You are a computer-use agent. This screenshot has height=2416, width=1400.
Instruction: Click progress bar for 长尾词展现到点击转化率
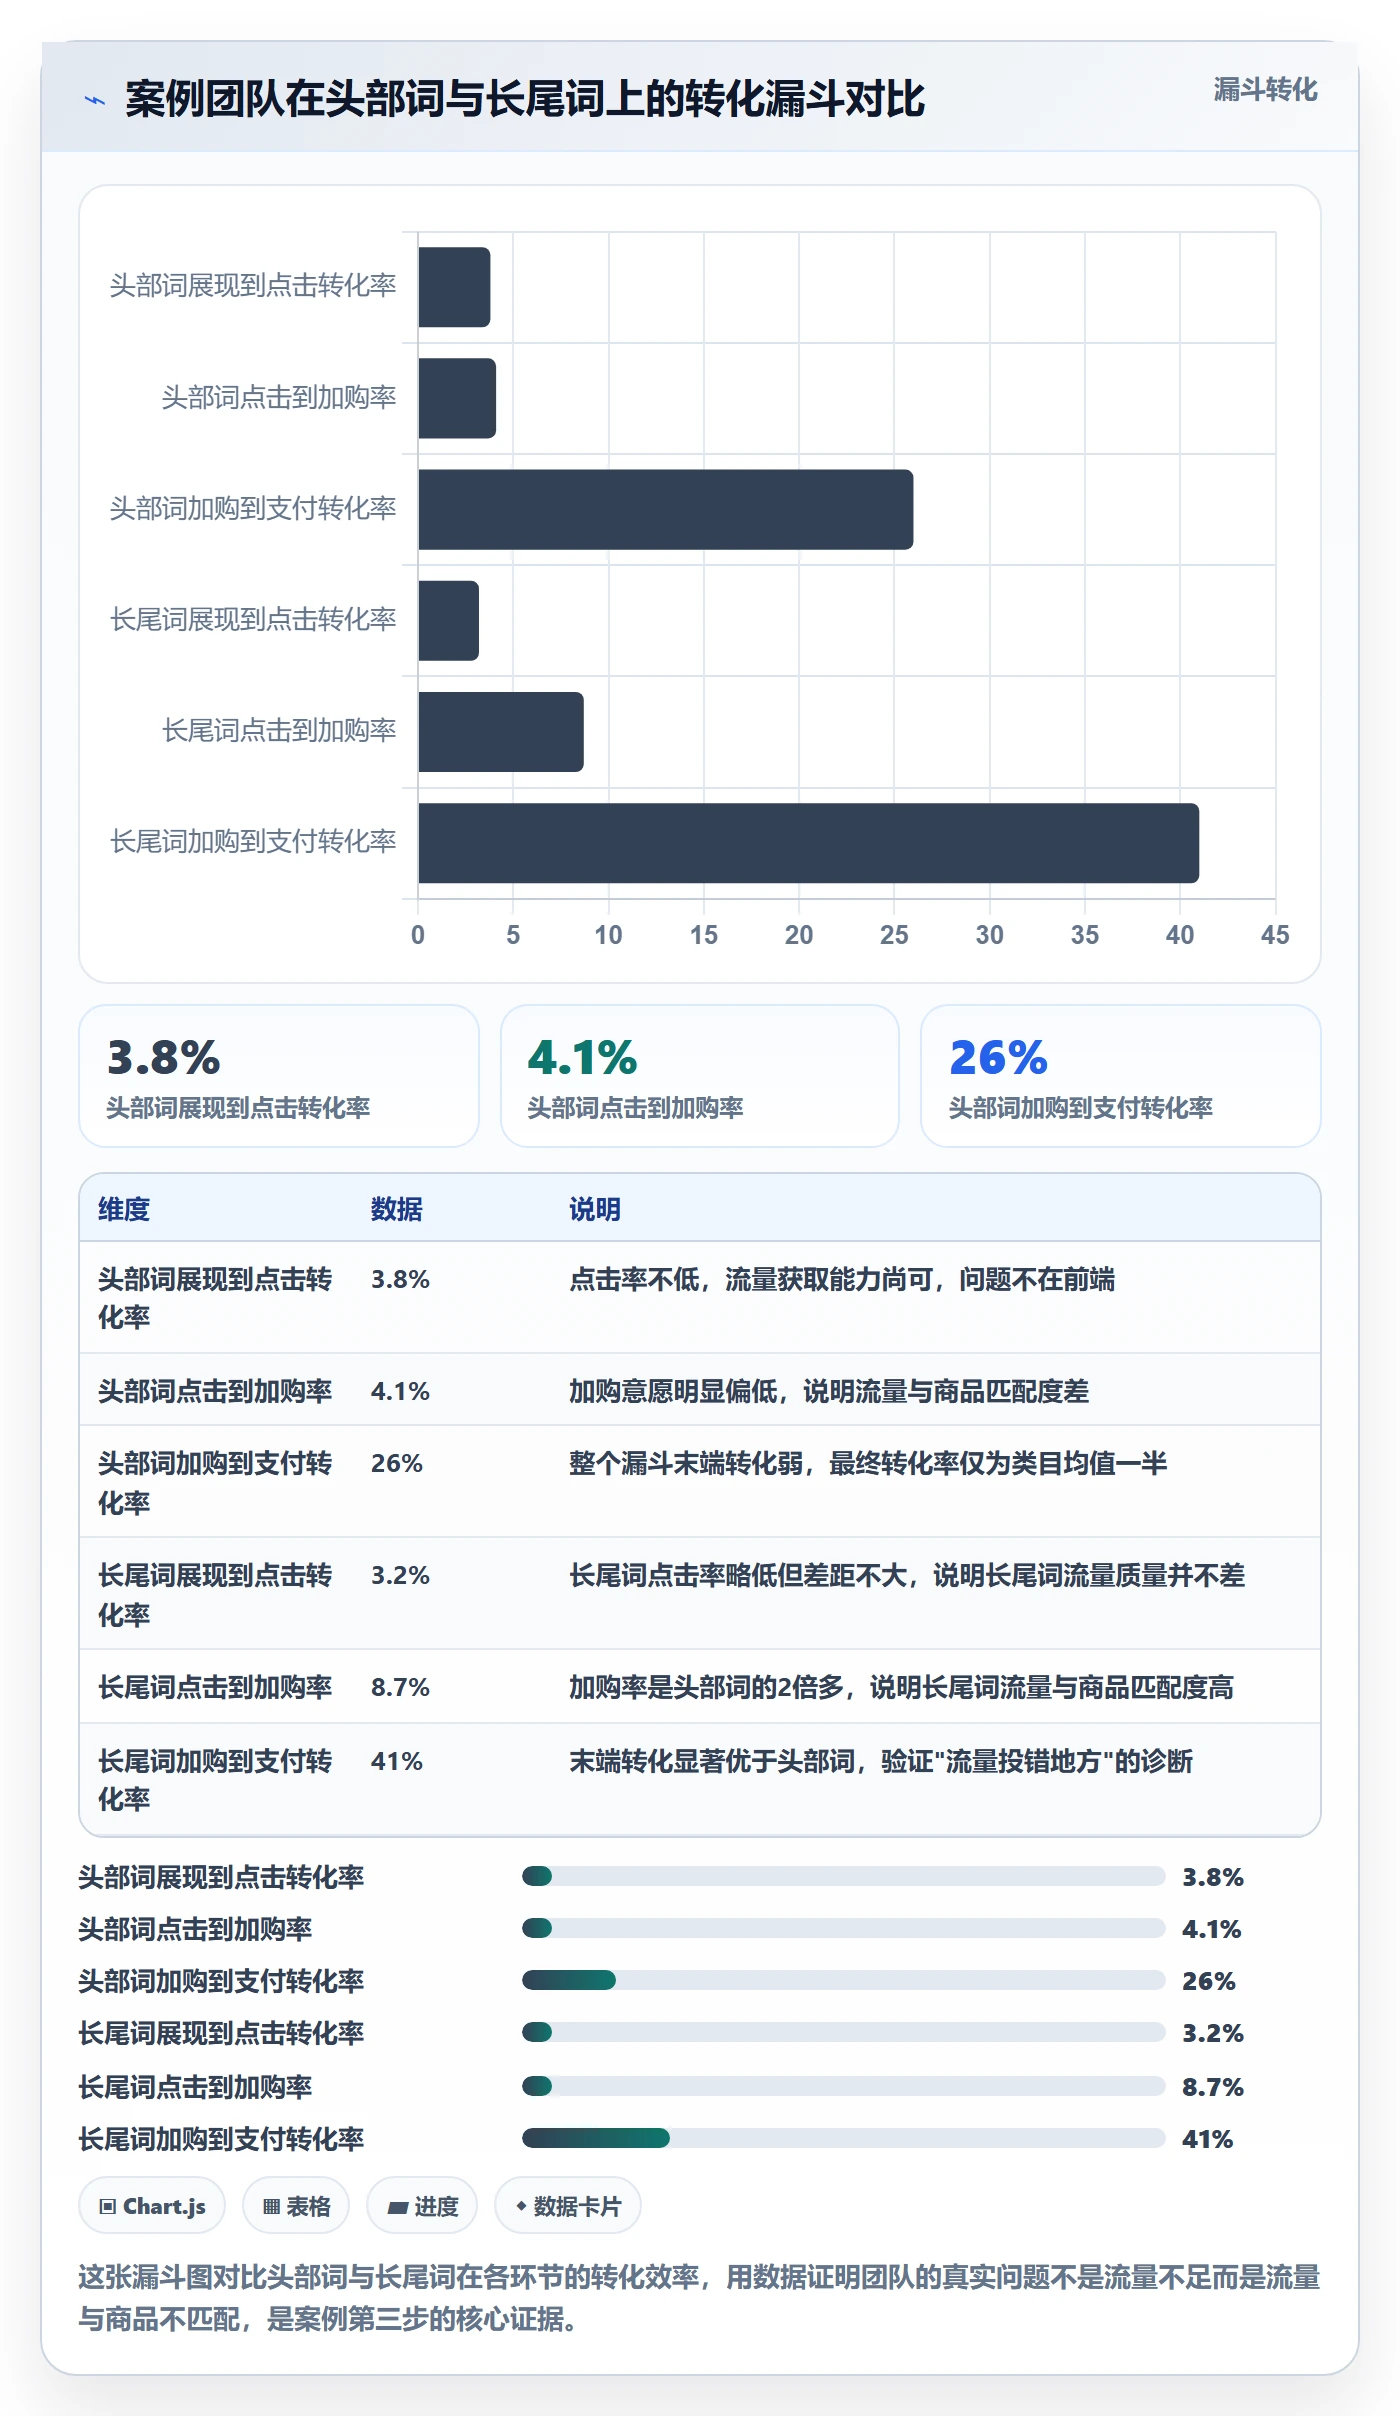coord(843,2032)
